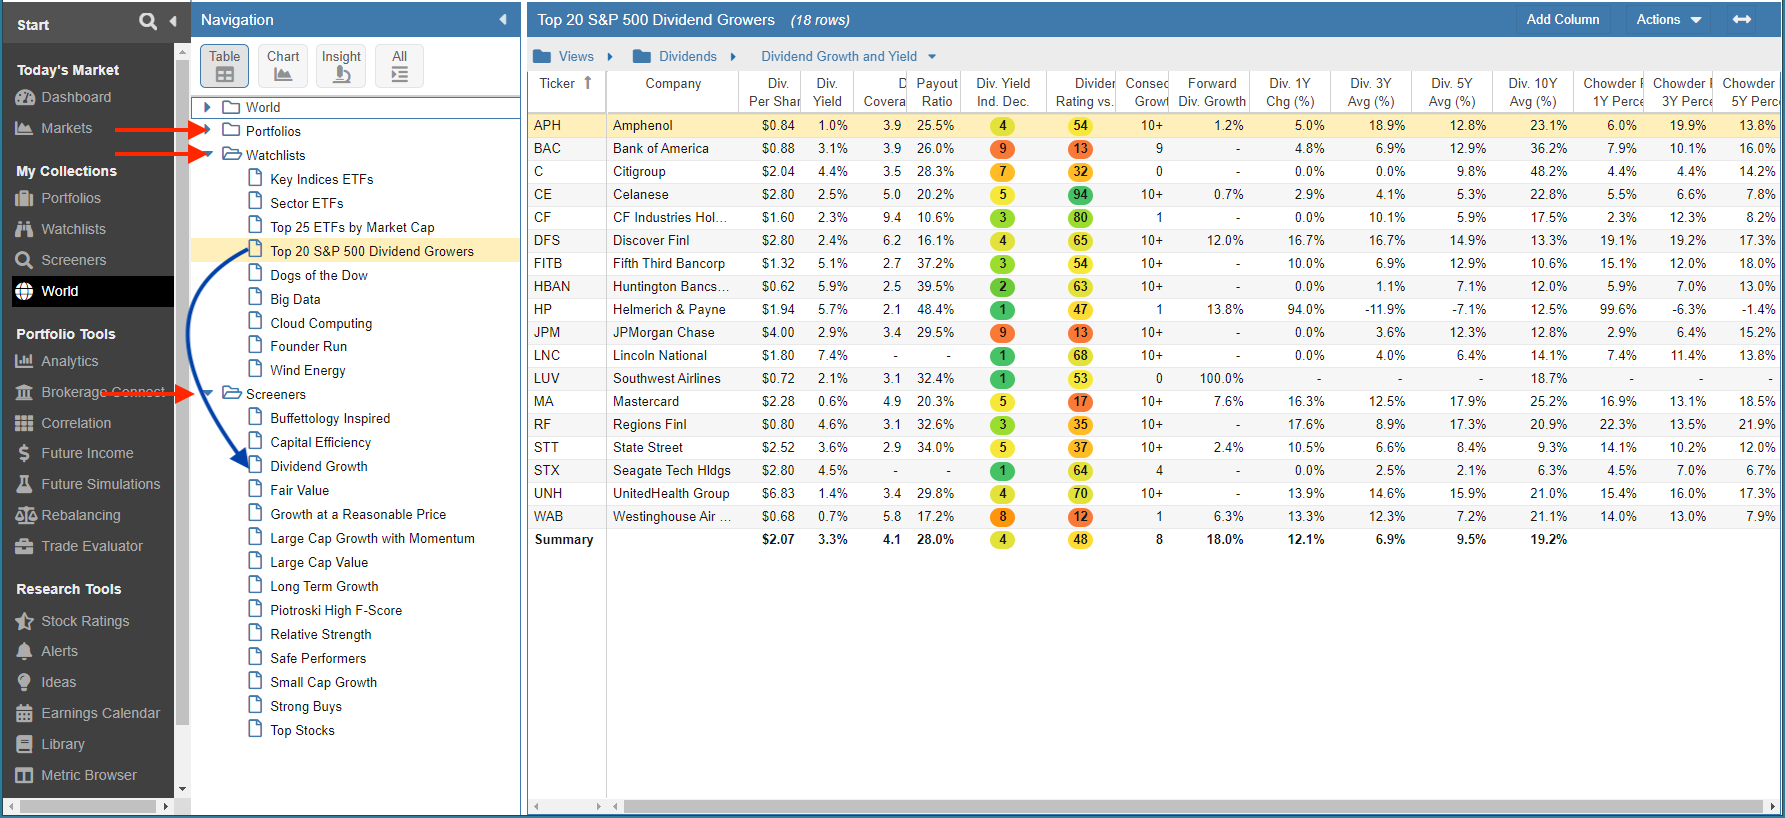Switch to Insight view tab
This screenshot has width=1785, height=818.
(x=341, y=66)
